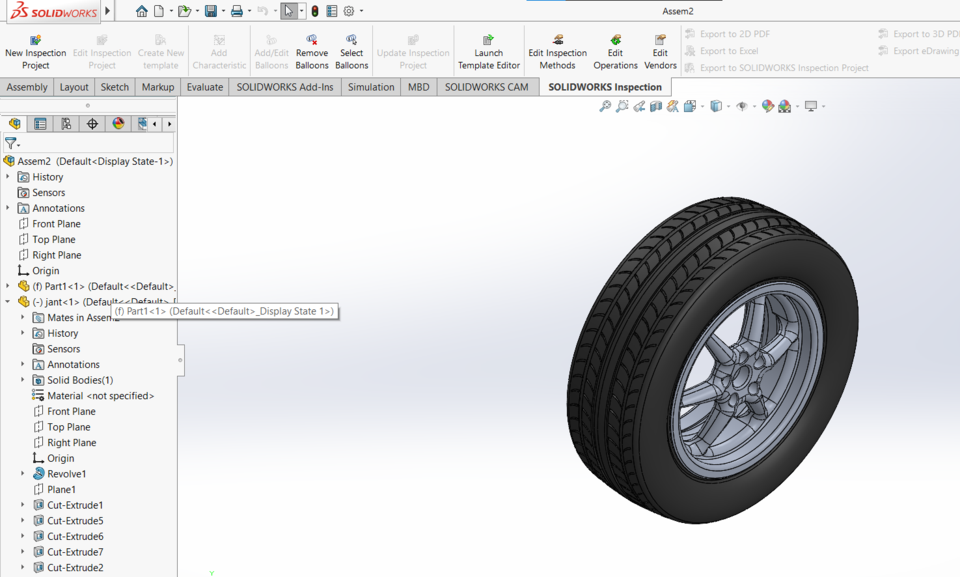Activate the Zoom to Area tool

[x=622, y=105]
